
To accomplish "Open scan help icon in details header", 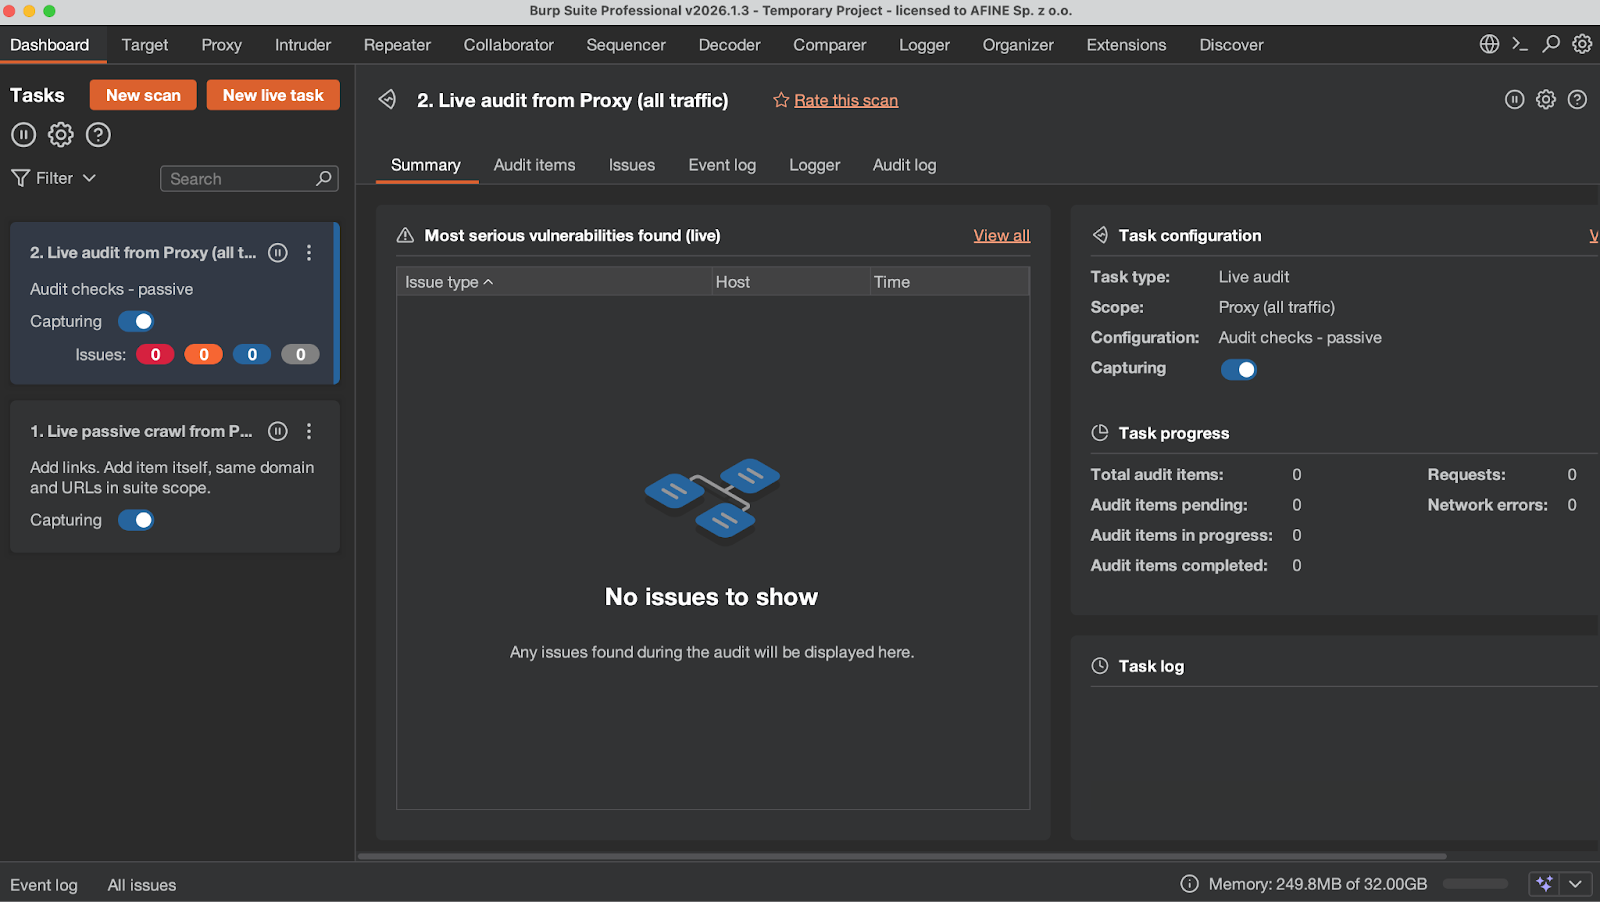I will click(x=1577, y=99).
